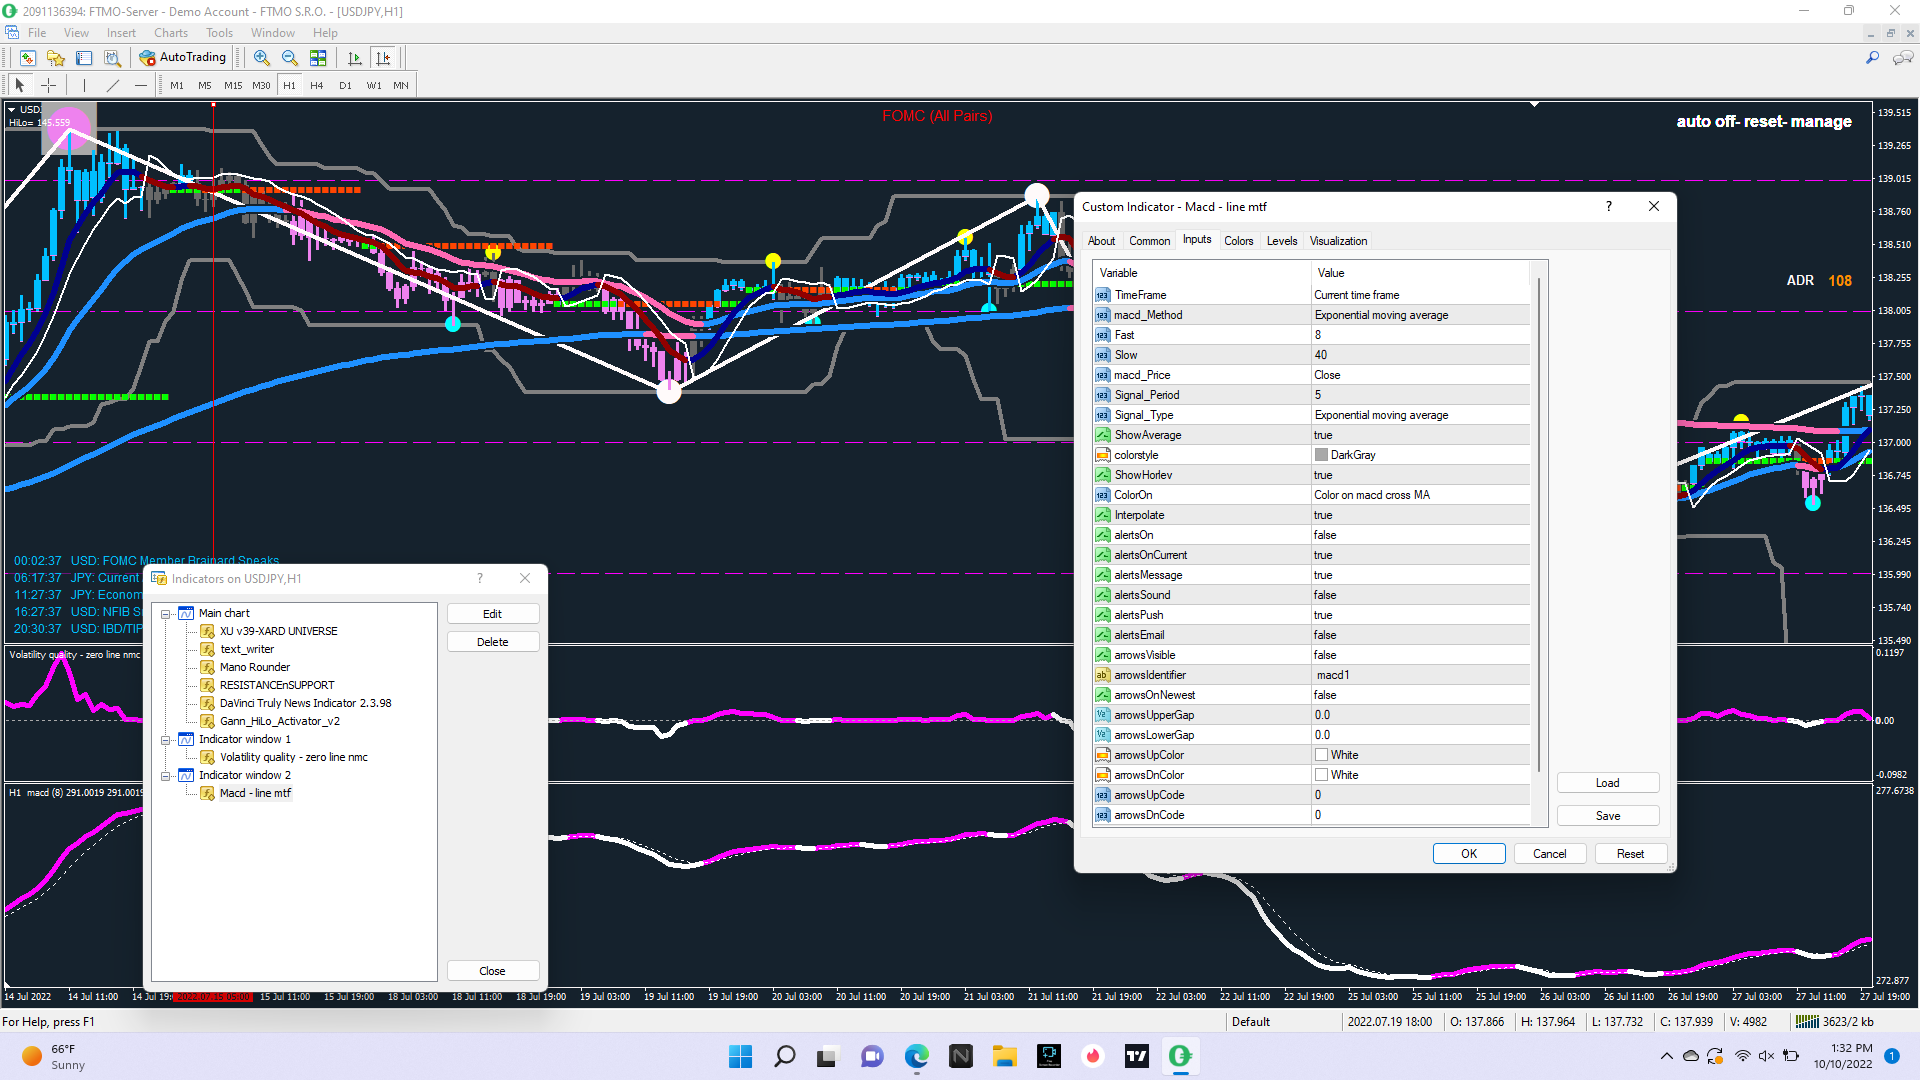Toggle the AutoTrading button
Image resolution: width=1920 pixels, height=1080 pixels.
tap(183, 58)
